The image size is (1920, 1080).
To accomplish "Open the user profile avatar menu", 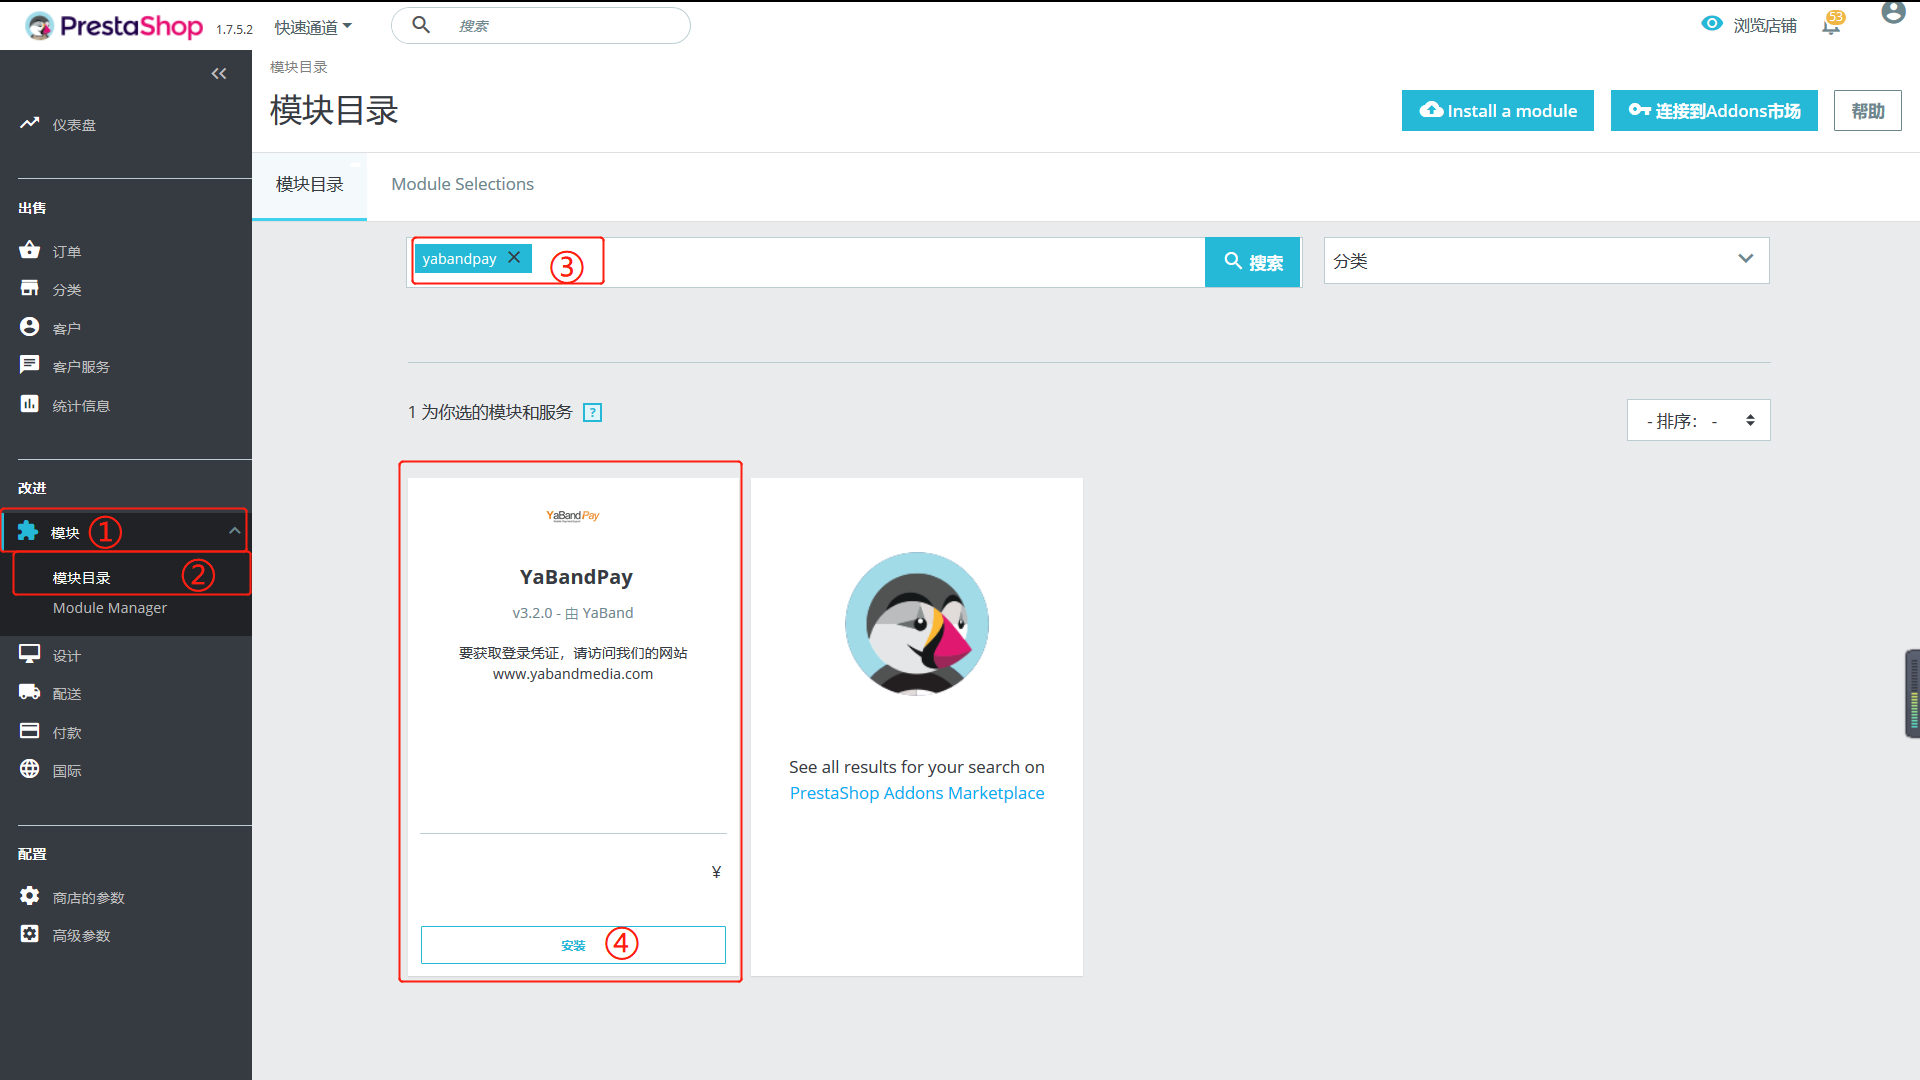I will click(1892, 13).
